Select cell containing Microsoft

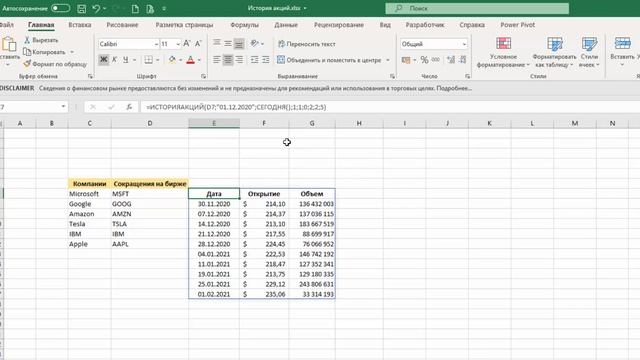tap(89, 194)
